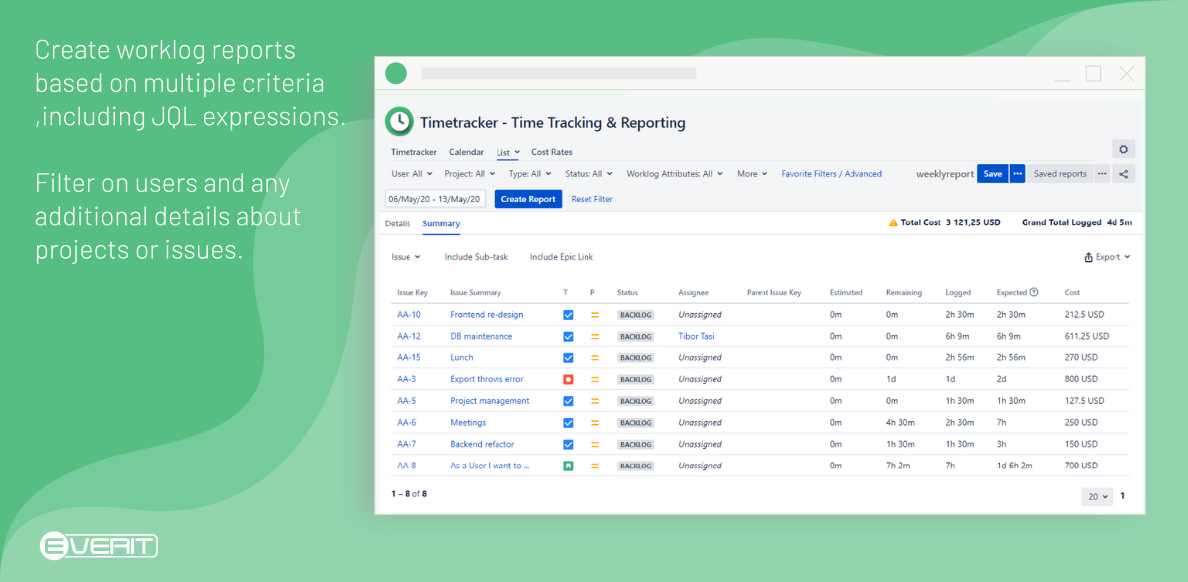Go to Cost Rates
This screenshot has height=582, width=1188.
click(x=552, y=152)
